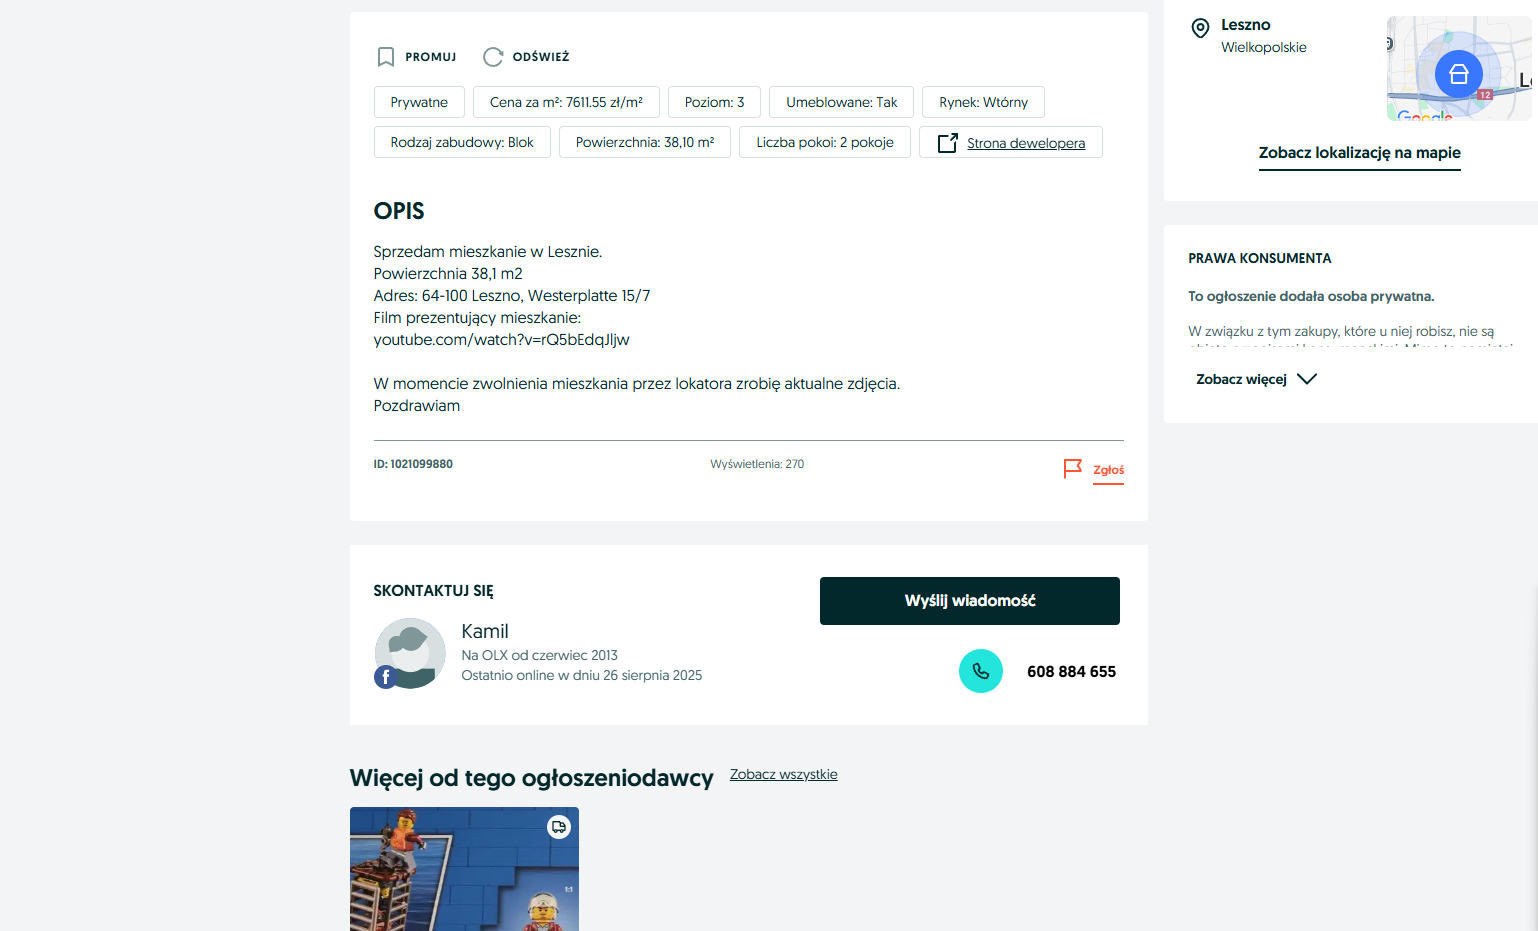This screenshot has width=1538, height=931.
Task: Follow the Zobacz wszystkie link
Action: click(783, 775)
